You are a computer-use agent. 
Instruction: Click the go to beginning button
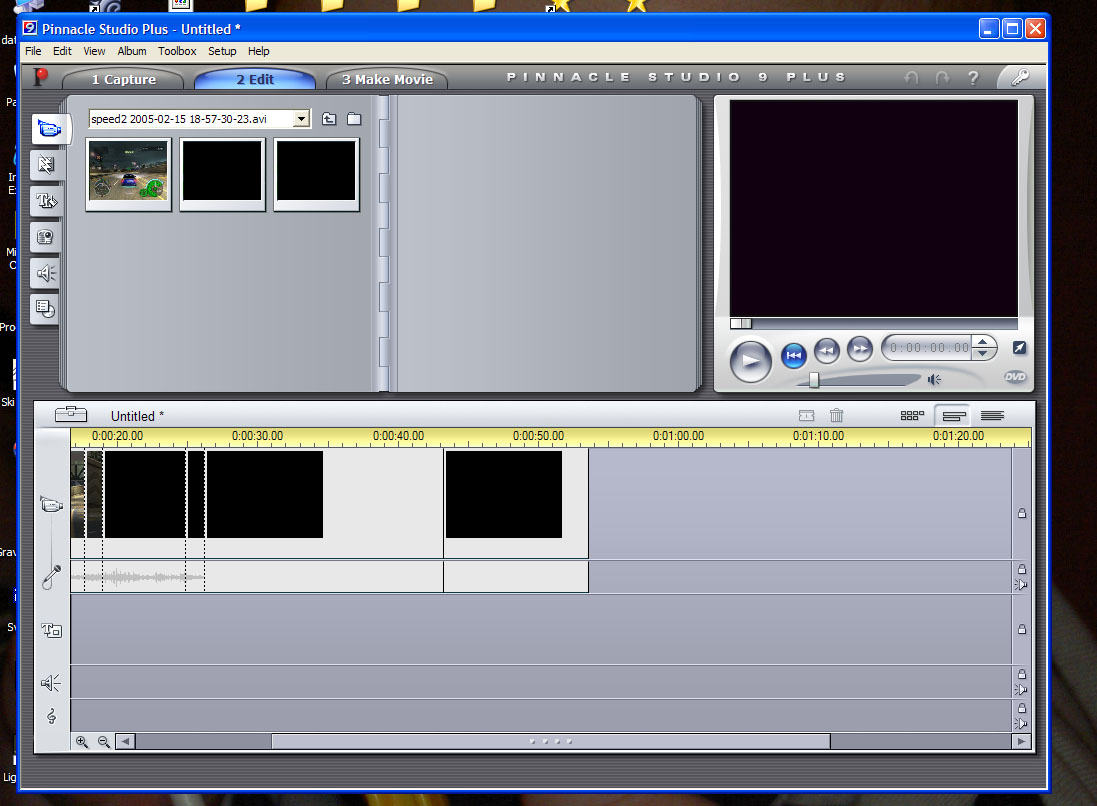[793, 355]
